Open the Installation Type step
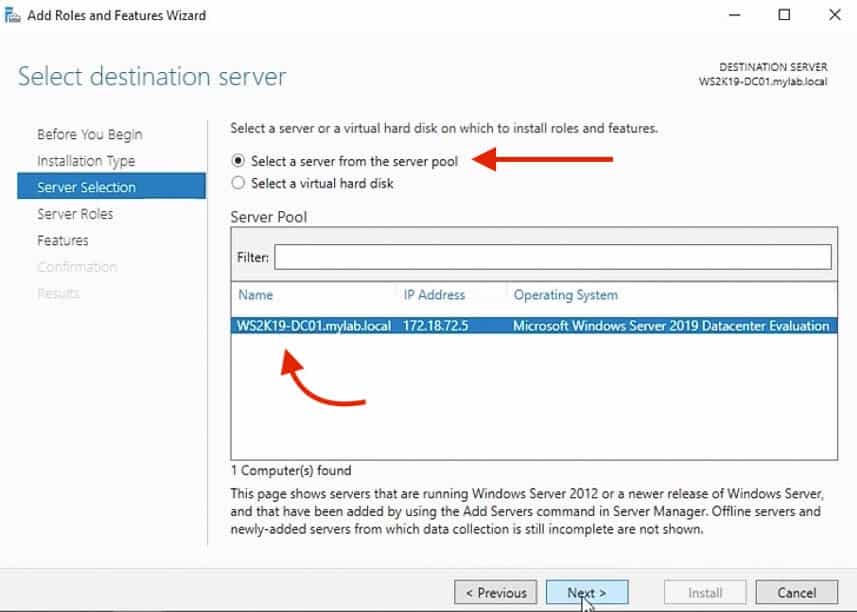 click(x=86, y=161)
